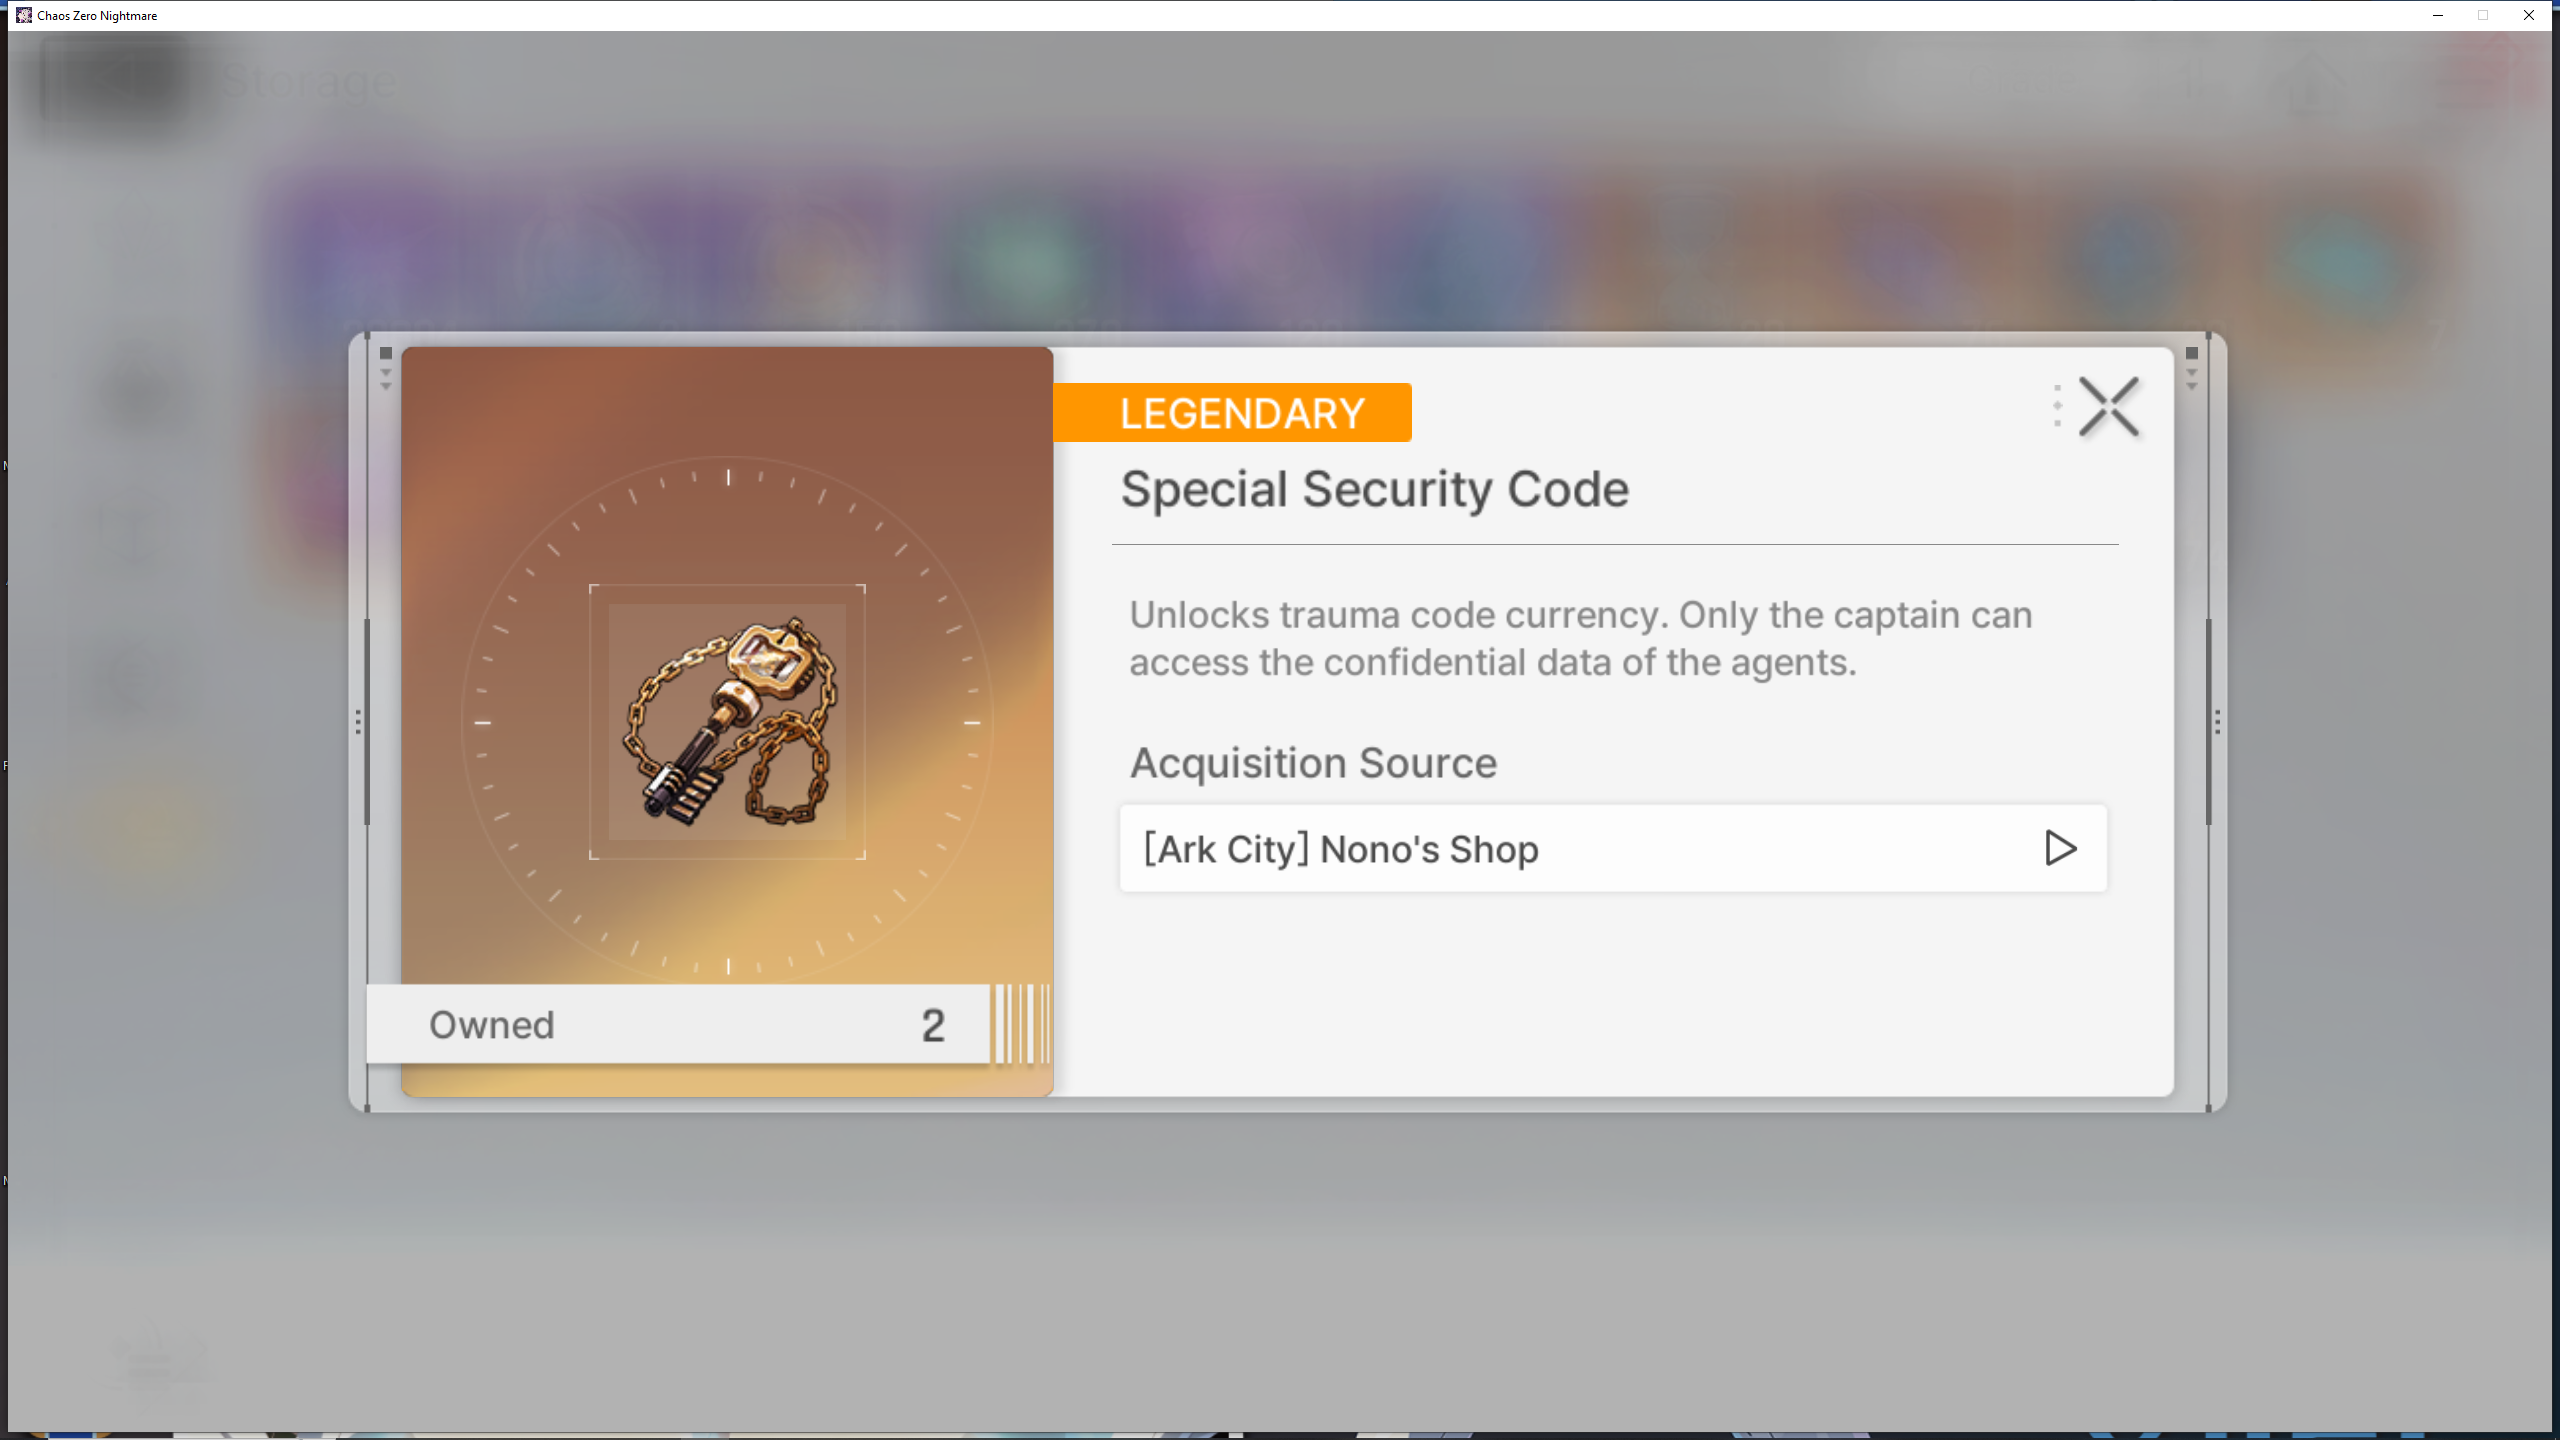The image size is (2560, 1440).
Task: Click the orange LEGENDARY rarity badge
Action: tap(1232, 412)
